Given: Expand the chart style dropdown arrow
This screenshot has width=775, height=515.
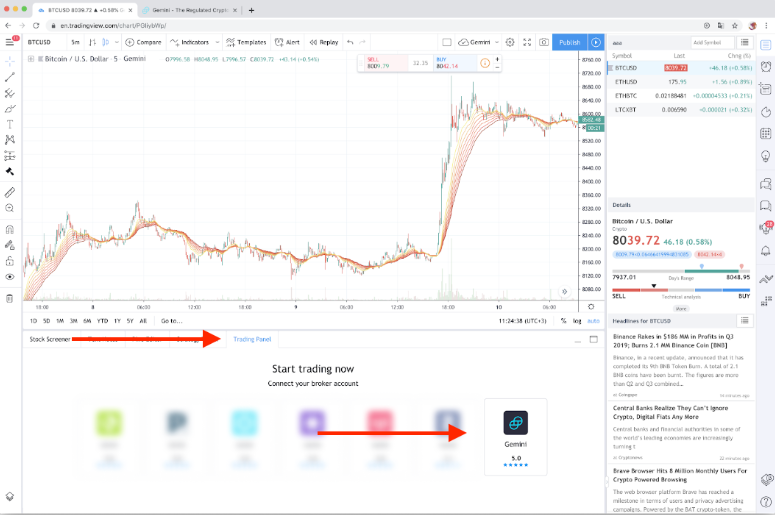Looking at the screenshot, I should click(x=117, y=43).
